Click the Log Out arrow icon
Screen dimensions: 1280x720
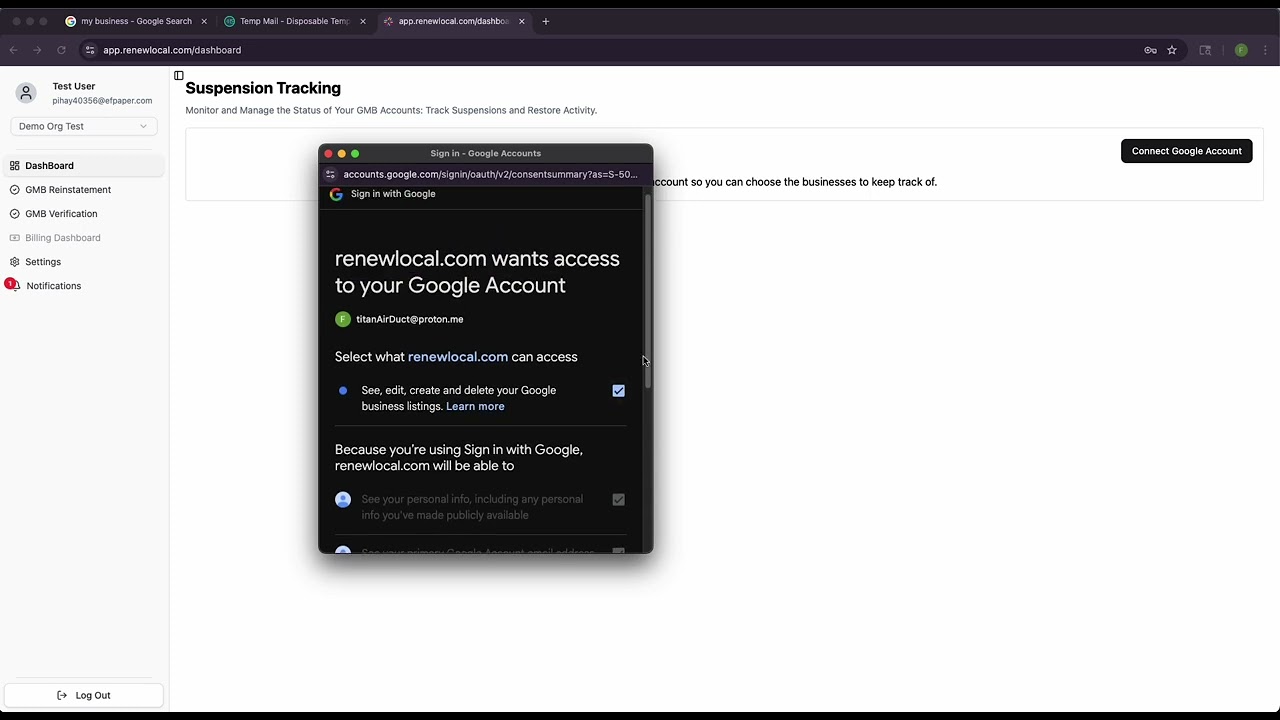click(x=62, y=695)
